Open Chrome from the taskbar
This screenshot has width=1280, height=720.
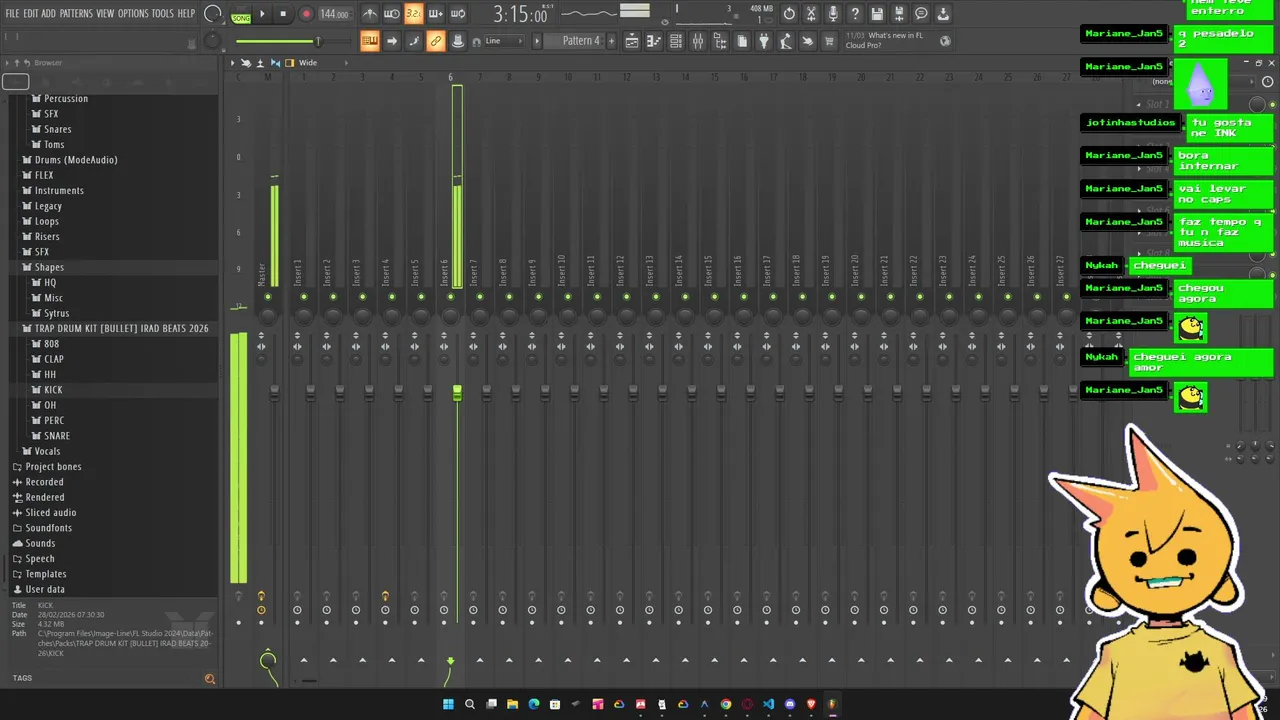[726, 704]
